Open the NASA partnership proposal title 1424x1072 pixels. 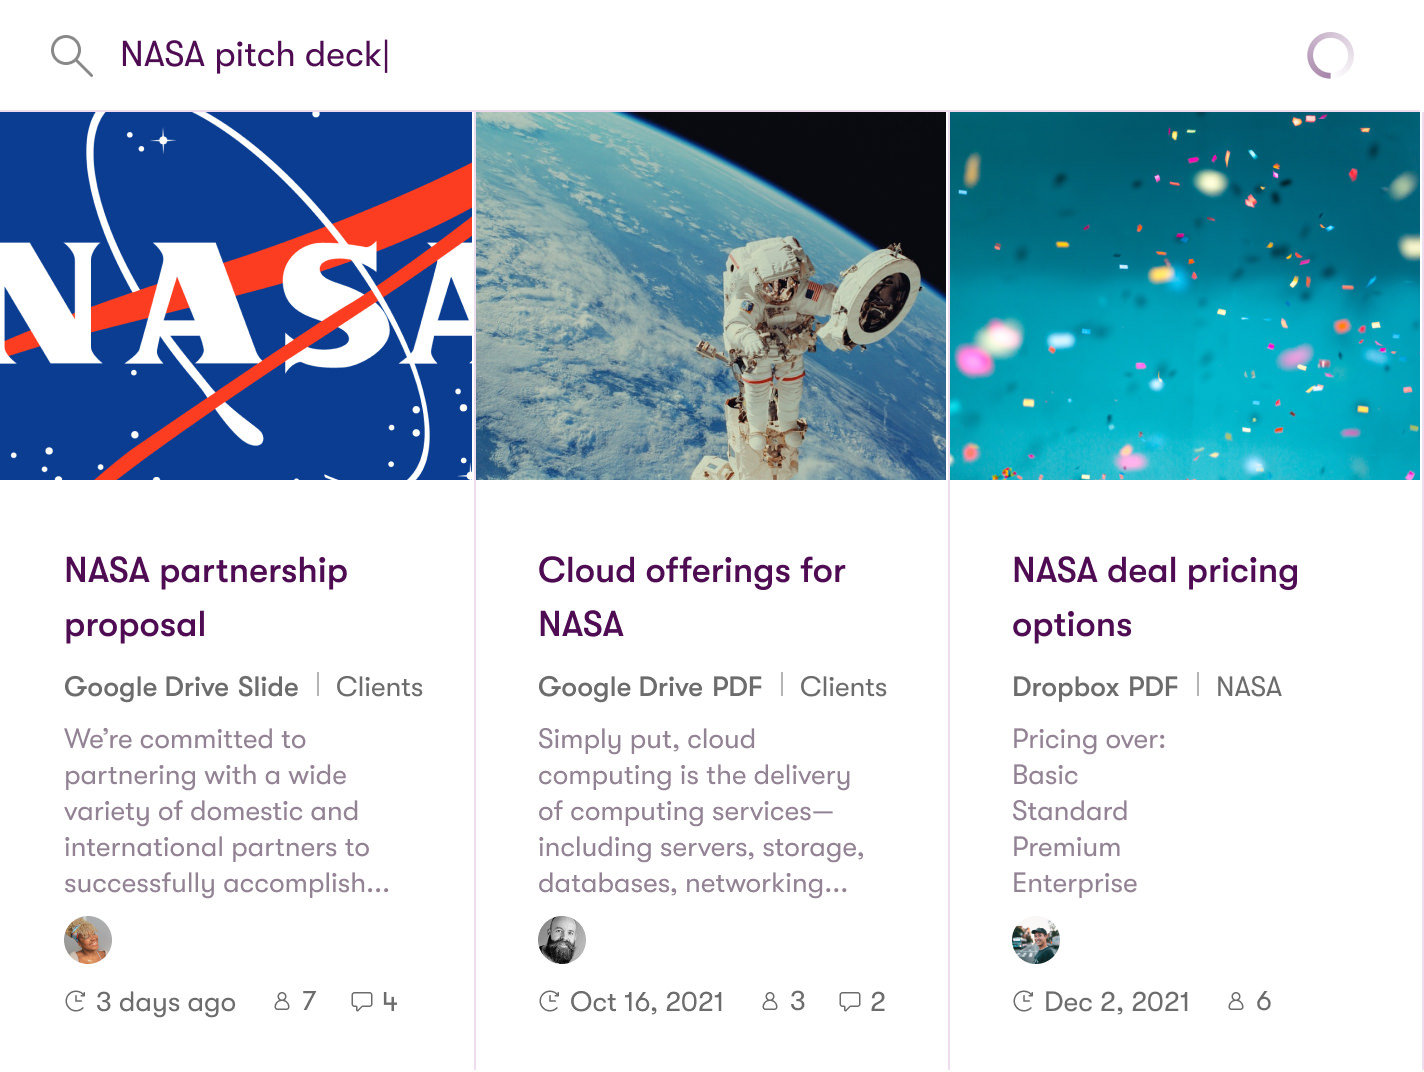click(x=206, y=597)
